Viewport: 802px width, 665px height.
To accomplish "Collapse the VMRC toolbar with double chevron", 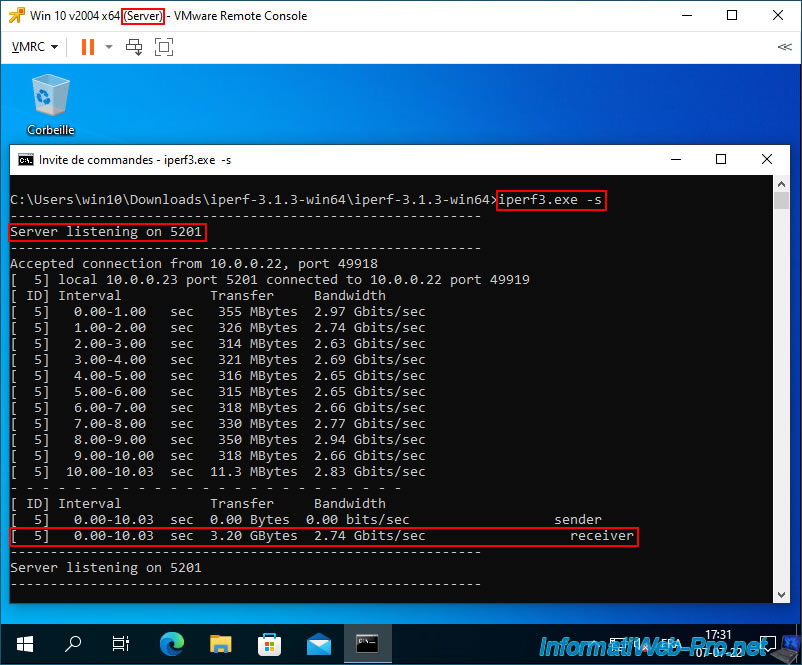I will tap(784, 47).
